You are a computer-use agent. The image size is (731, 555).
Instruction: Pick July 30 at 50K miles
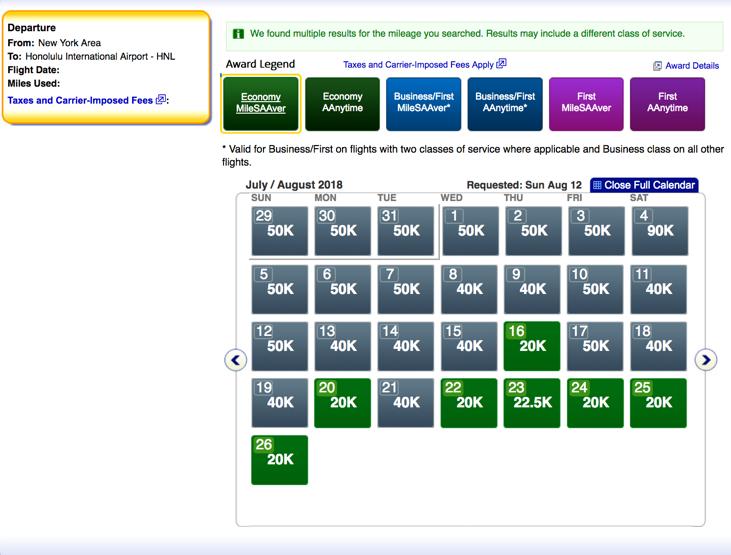pos(343,231)
